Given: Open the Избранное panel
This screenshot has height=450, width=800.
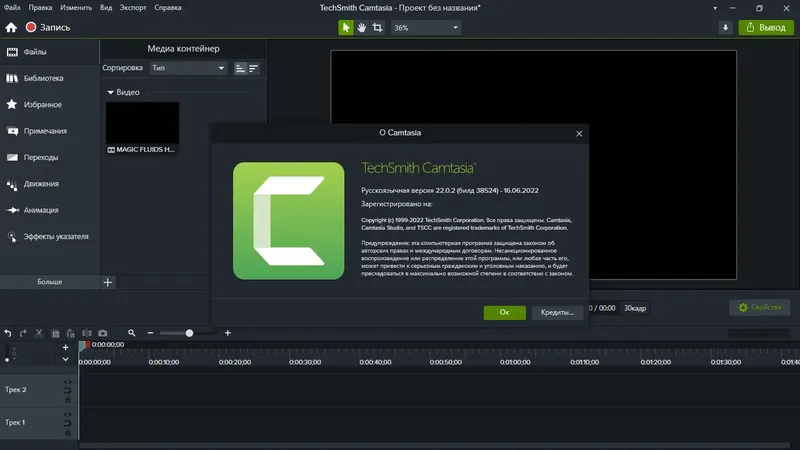Looking at the screenshot, I should click(49, 105).
